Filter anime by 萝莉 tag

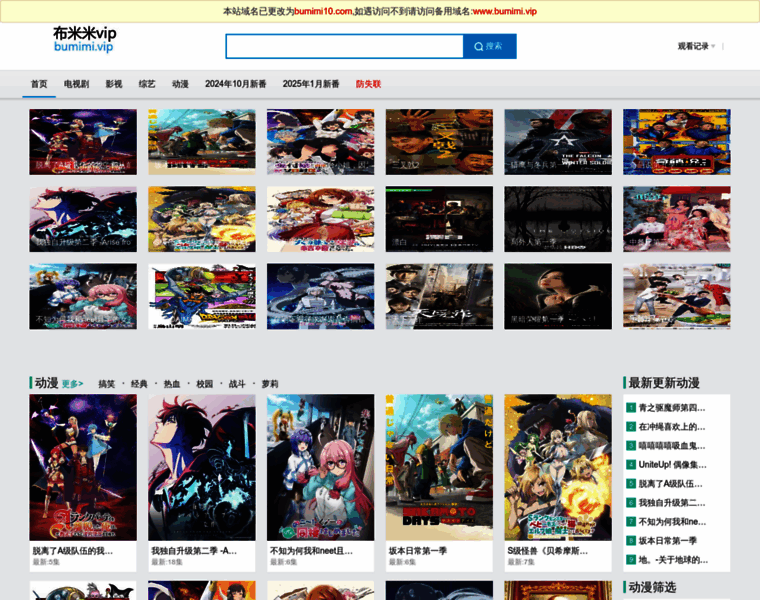(x=270, y=384)
